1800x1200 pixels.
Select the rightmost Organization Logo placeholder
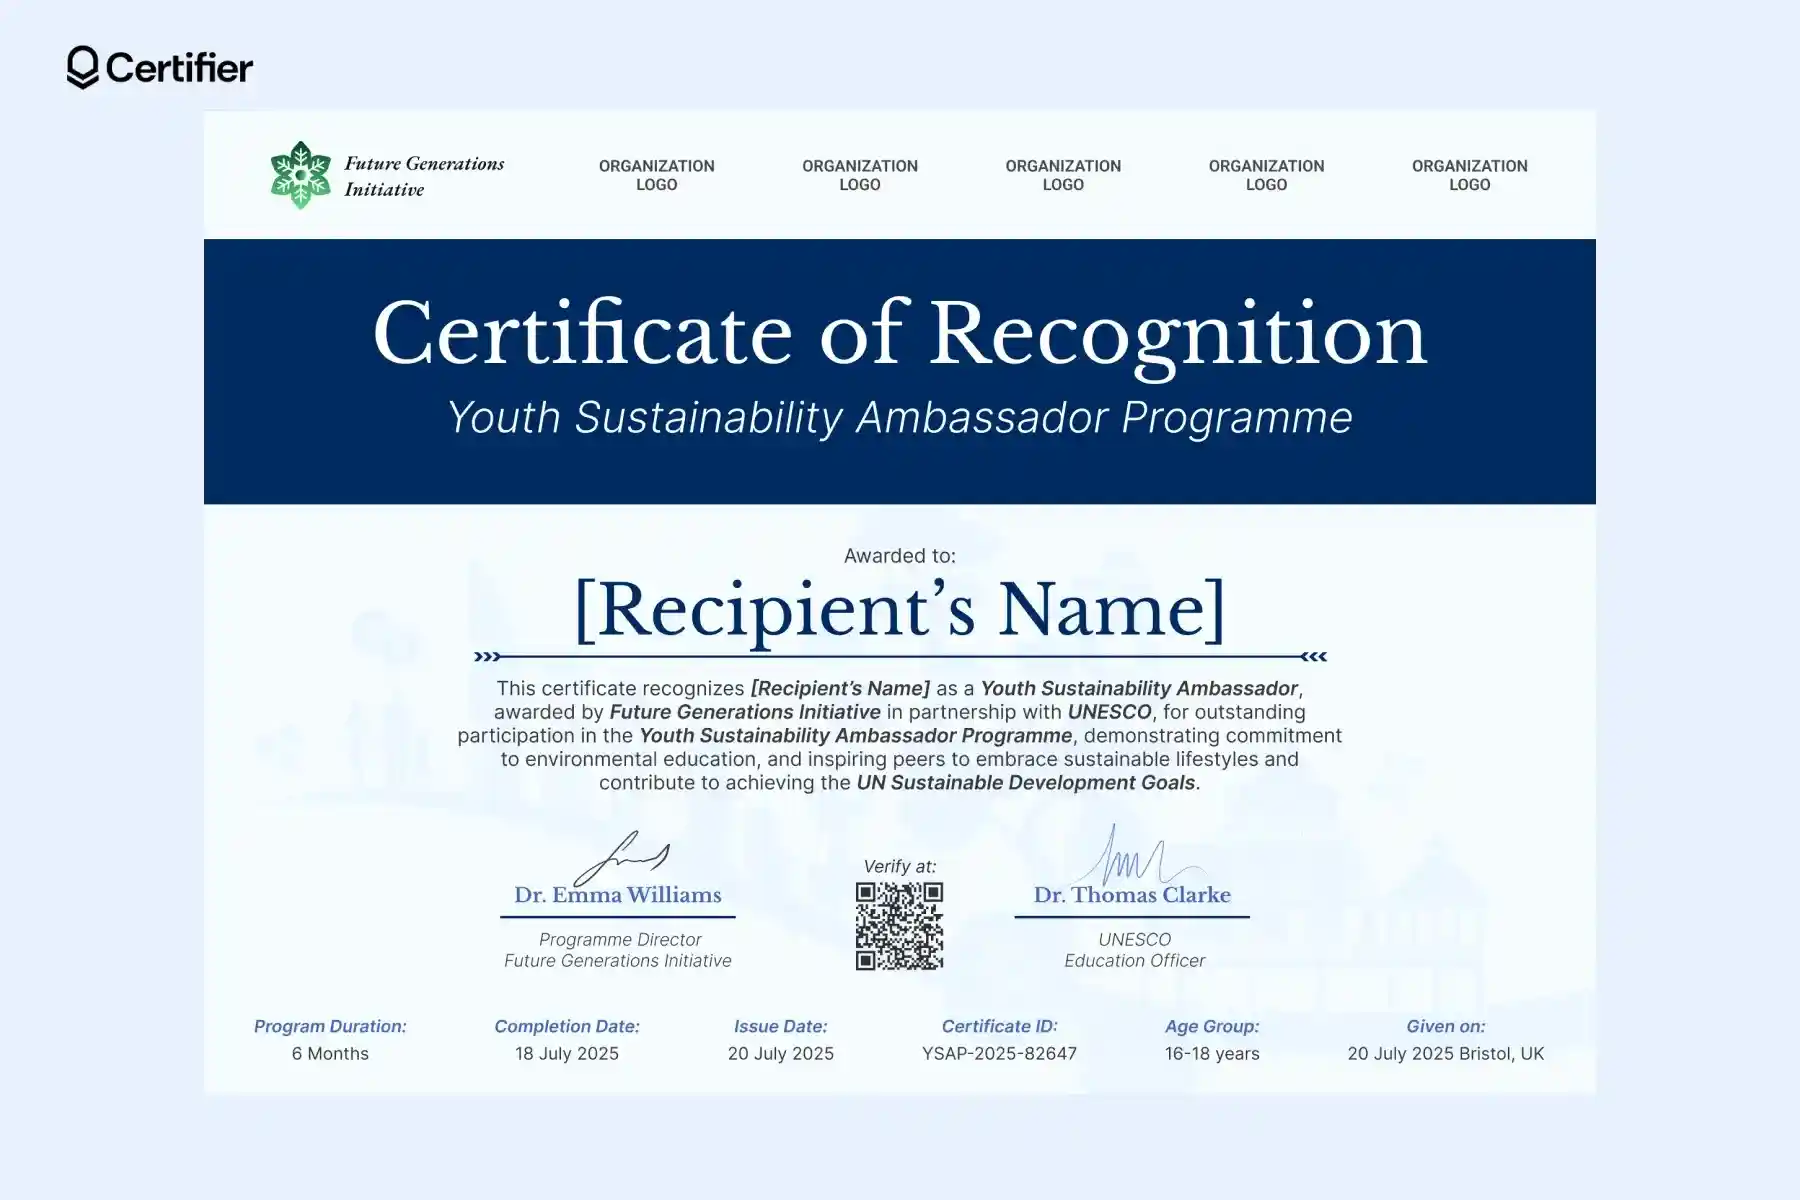coord(1468,174)
